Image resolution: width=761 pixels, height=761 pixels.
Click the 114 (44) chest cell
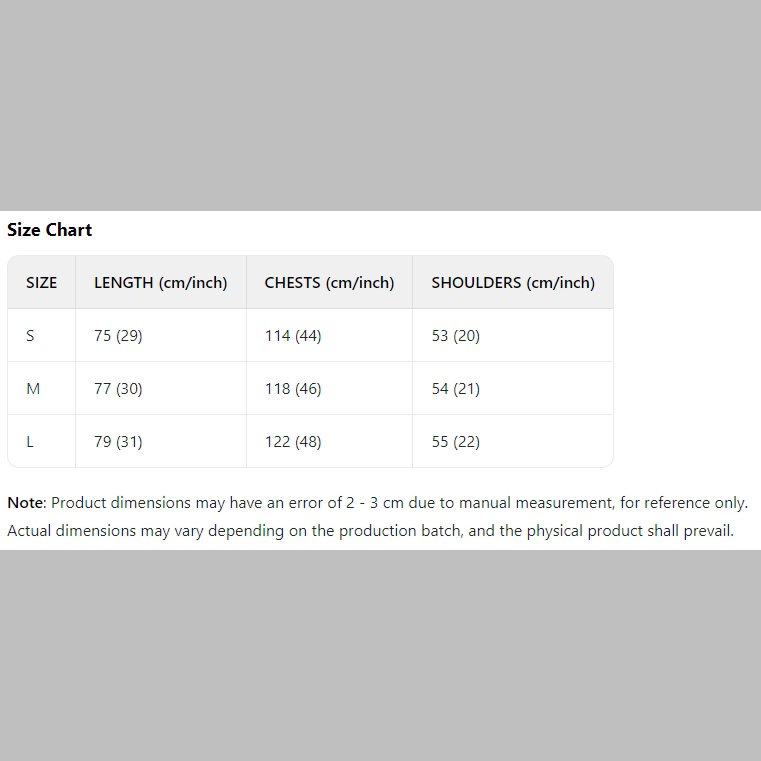click(x=293, y=336)
